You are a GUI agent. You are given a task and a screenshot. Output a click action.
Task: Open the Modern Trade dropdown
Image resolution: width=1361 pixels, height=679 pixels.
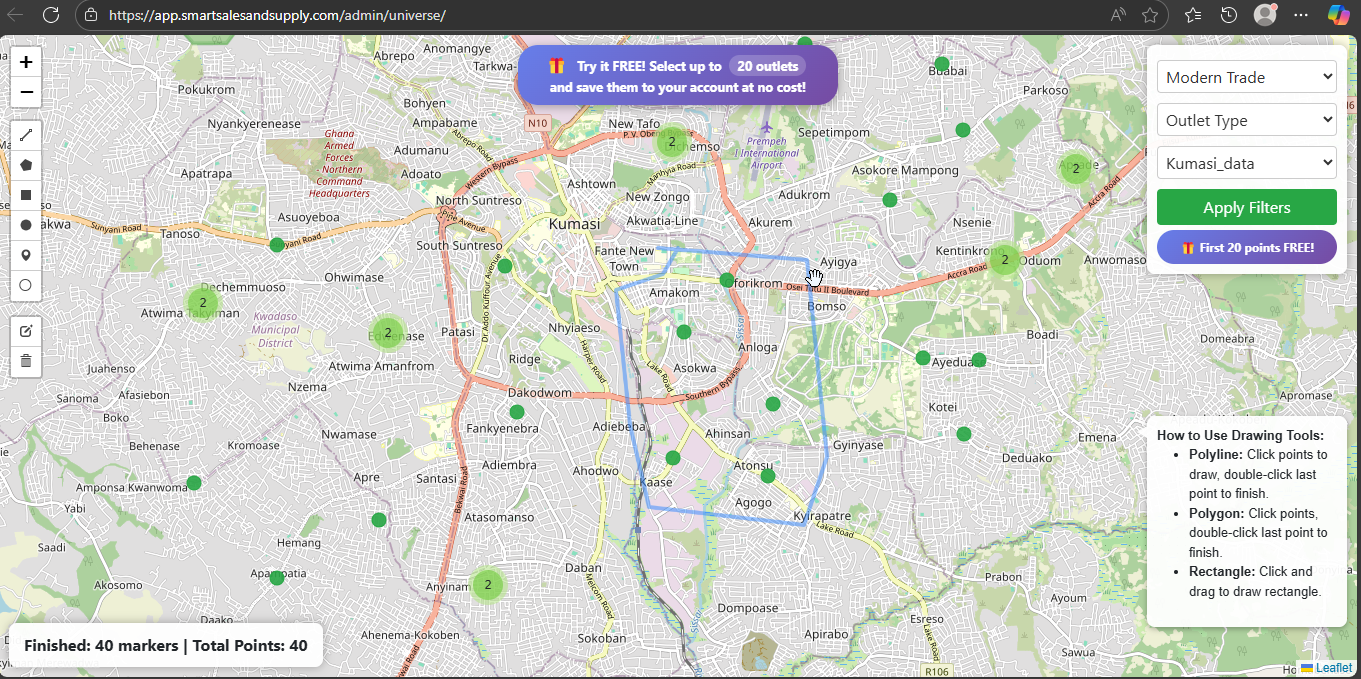[1246, 76]
